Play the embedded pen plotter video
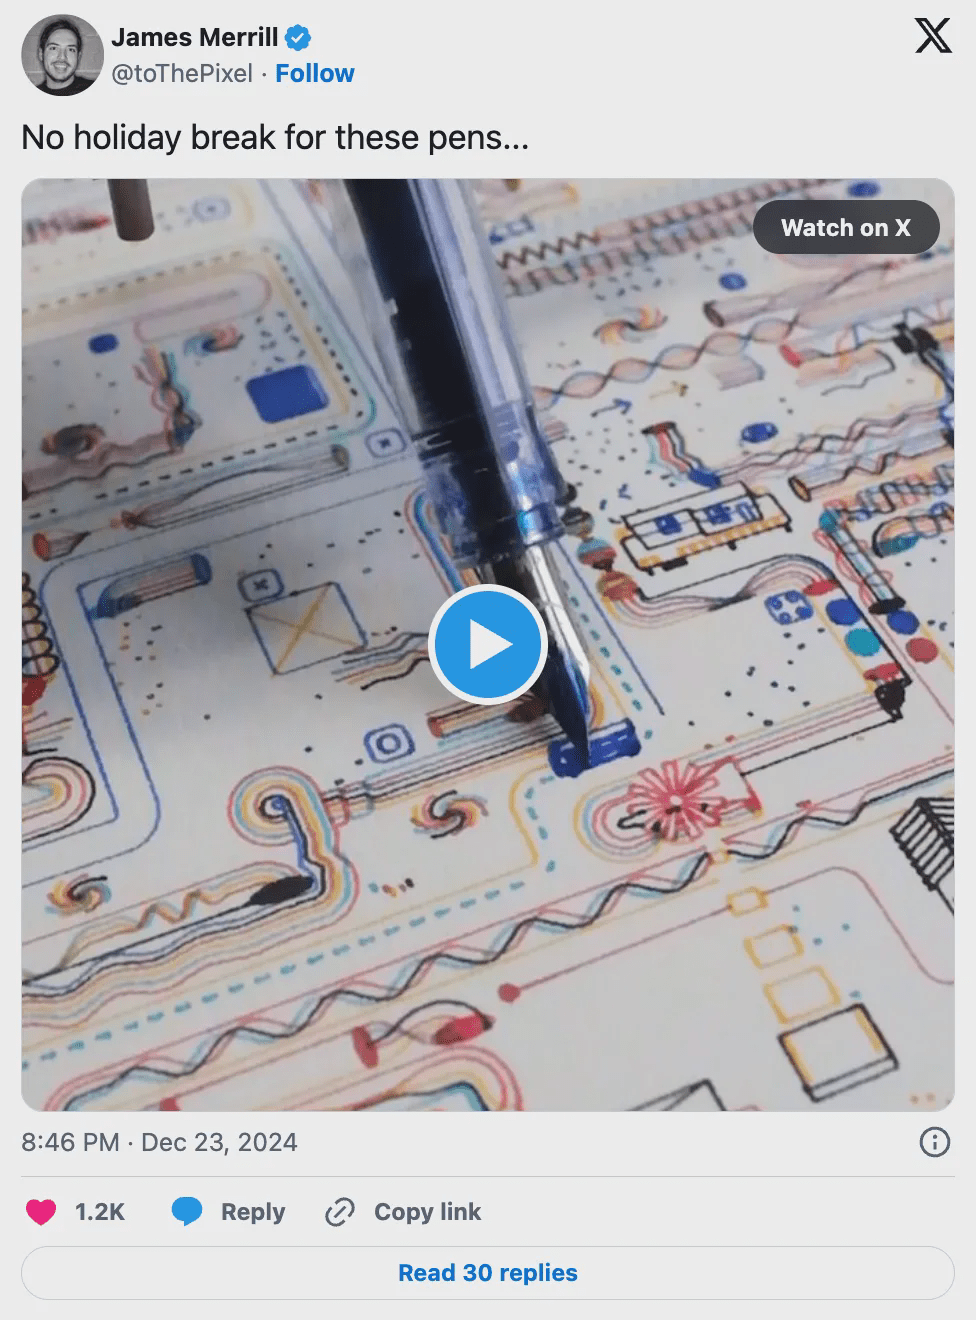 click(x=487, y=644)
